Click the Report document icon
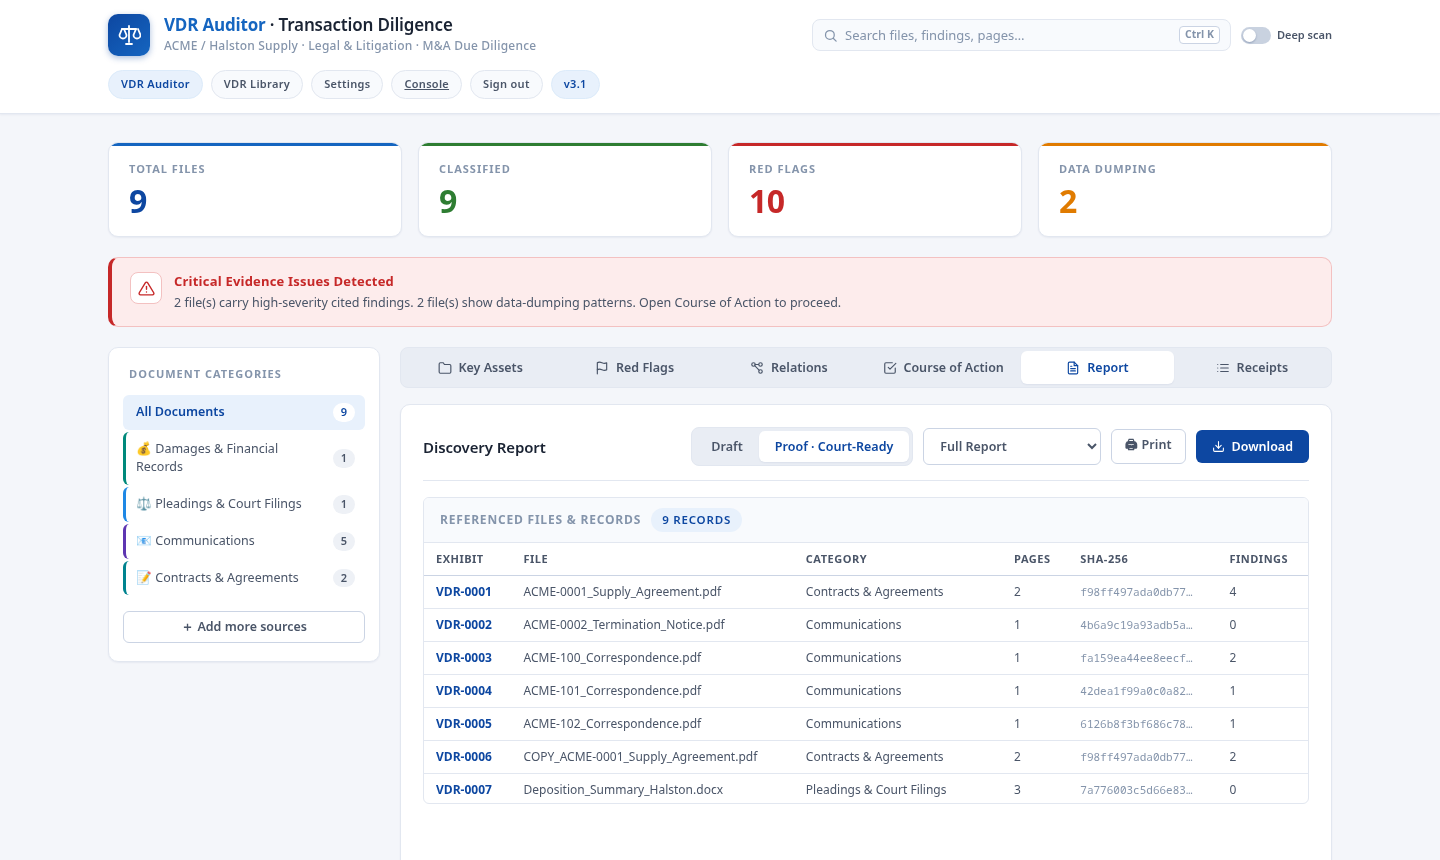The image size is (1440, 860). pos(1073,368)
